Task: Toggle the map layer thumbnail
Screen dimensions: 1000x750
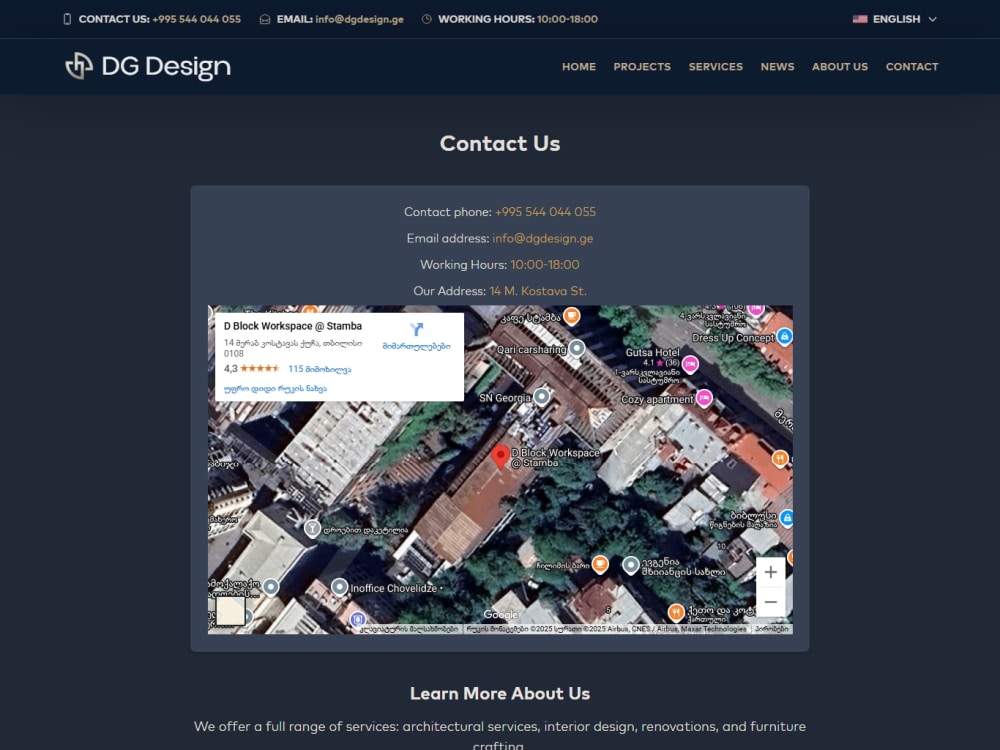Action: pos(230,611)
